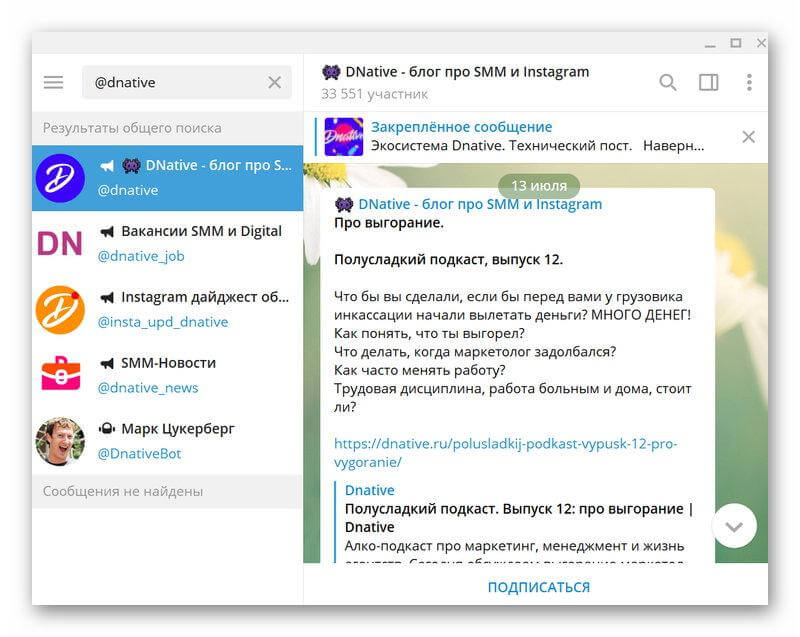This screenshot has width=800, height=637.
Task: Maximize the Telegram window
Action: tap(736, 43)
